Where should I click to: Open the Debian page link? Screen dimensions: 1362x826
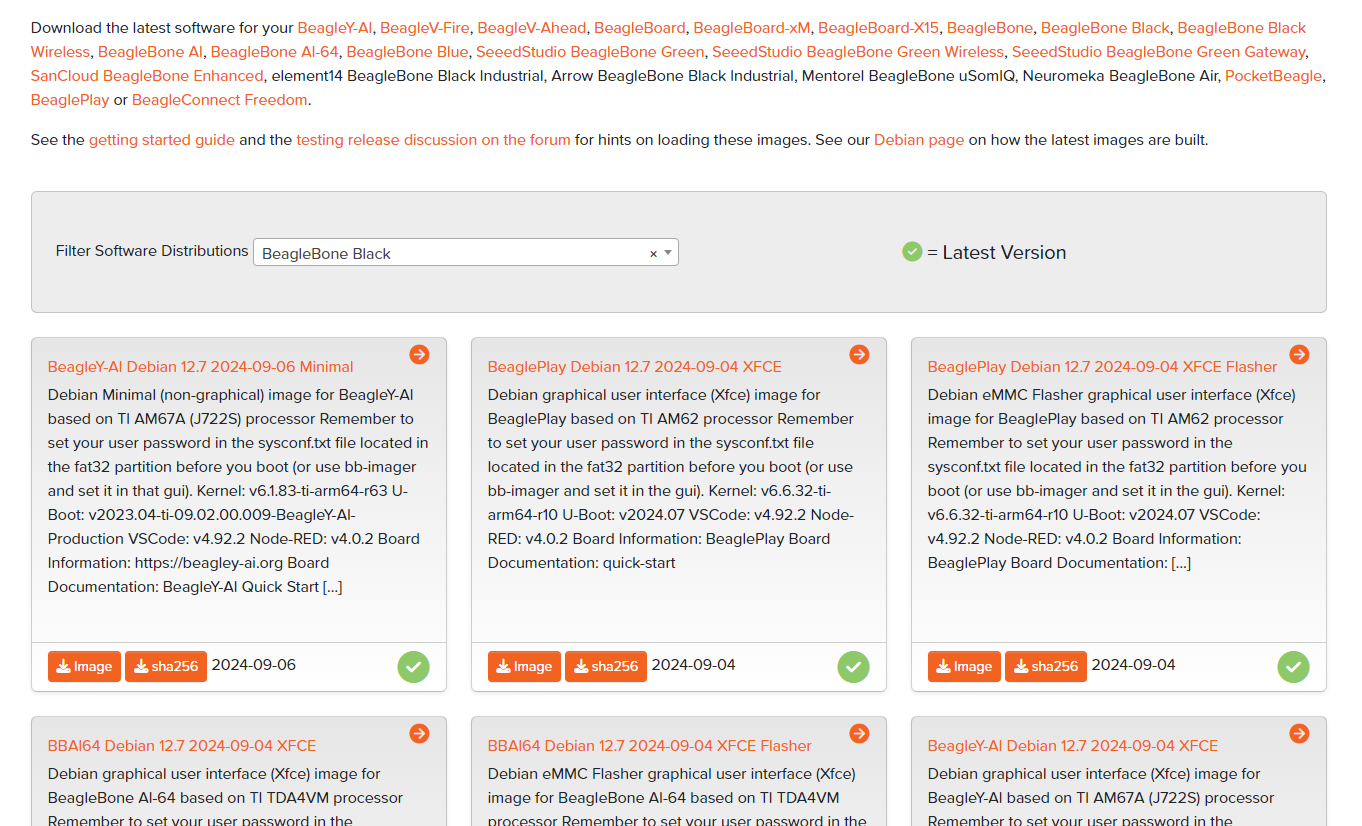(x=919, y=140)
